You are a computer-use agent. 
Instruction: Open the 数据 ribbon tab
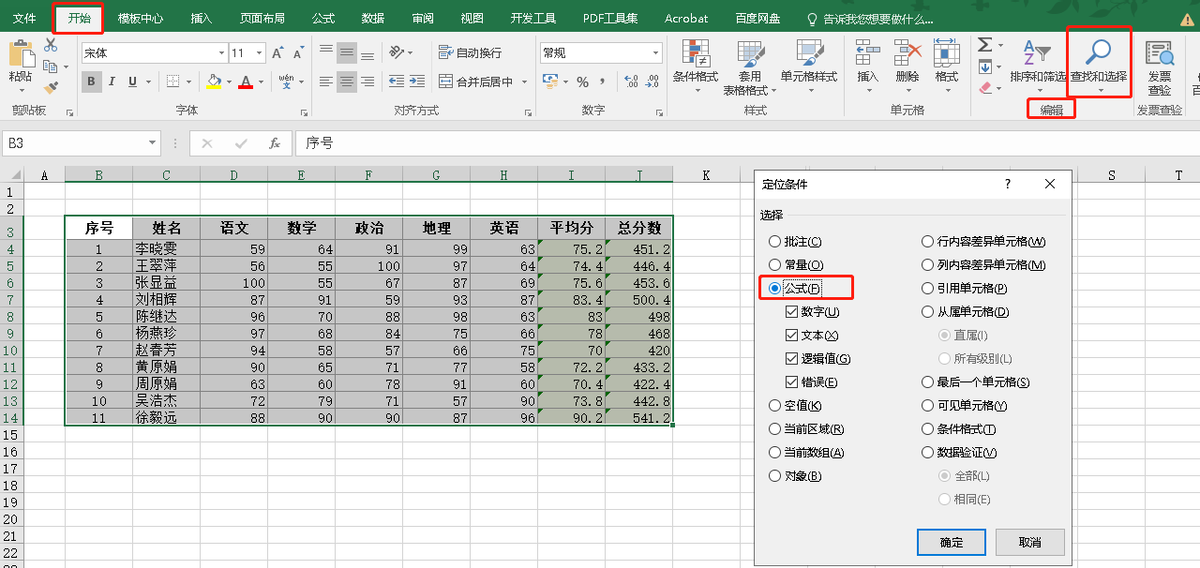tap(373, 18)
